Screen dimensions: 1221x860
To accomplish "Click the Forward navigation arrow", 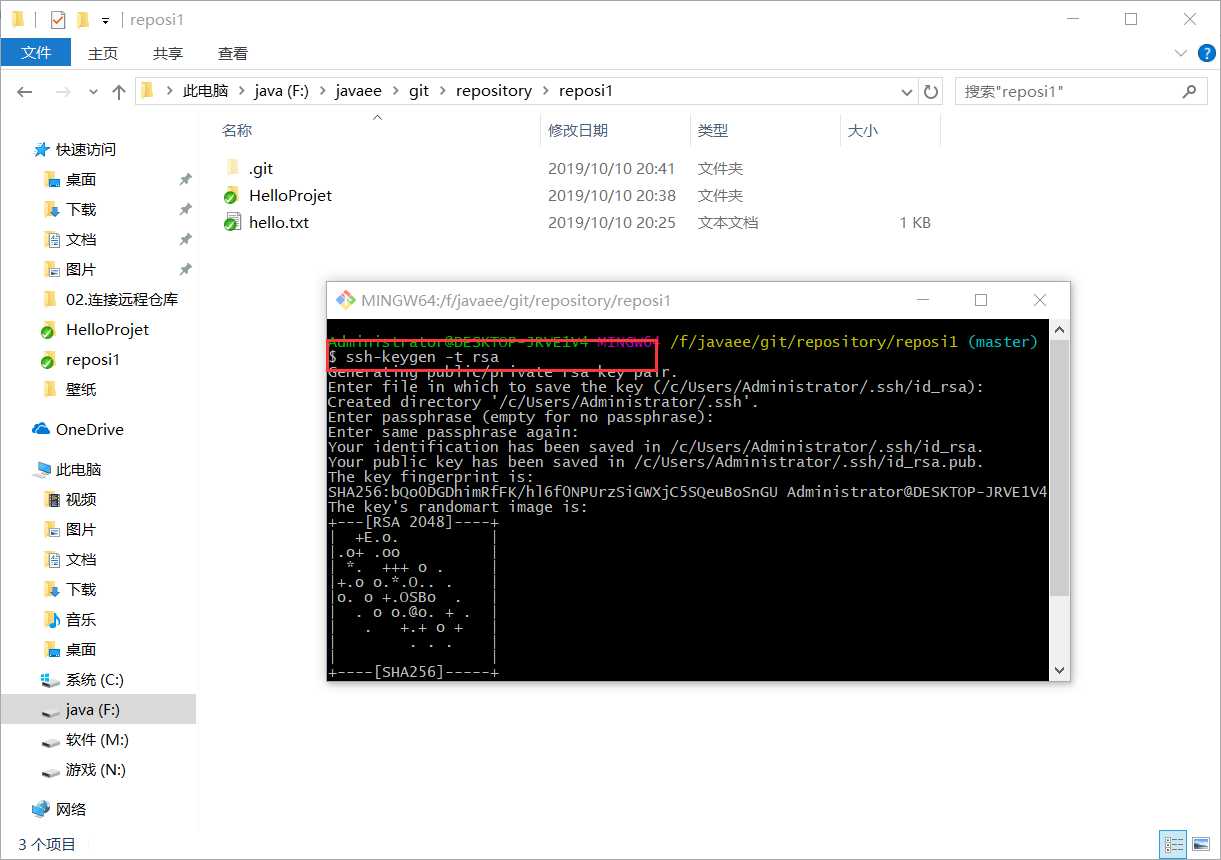I will point(63,91).
